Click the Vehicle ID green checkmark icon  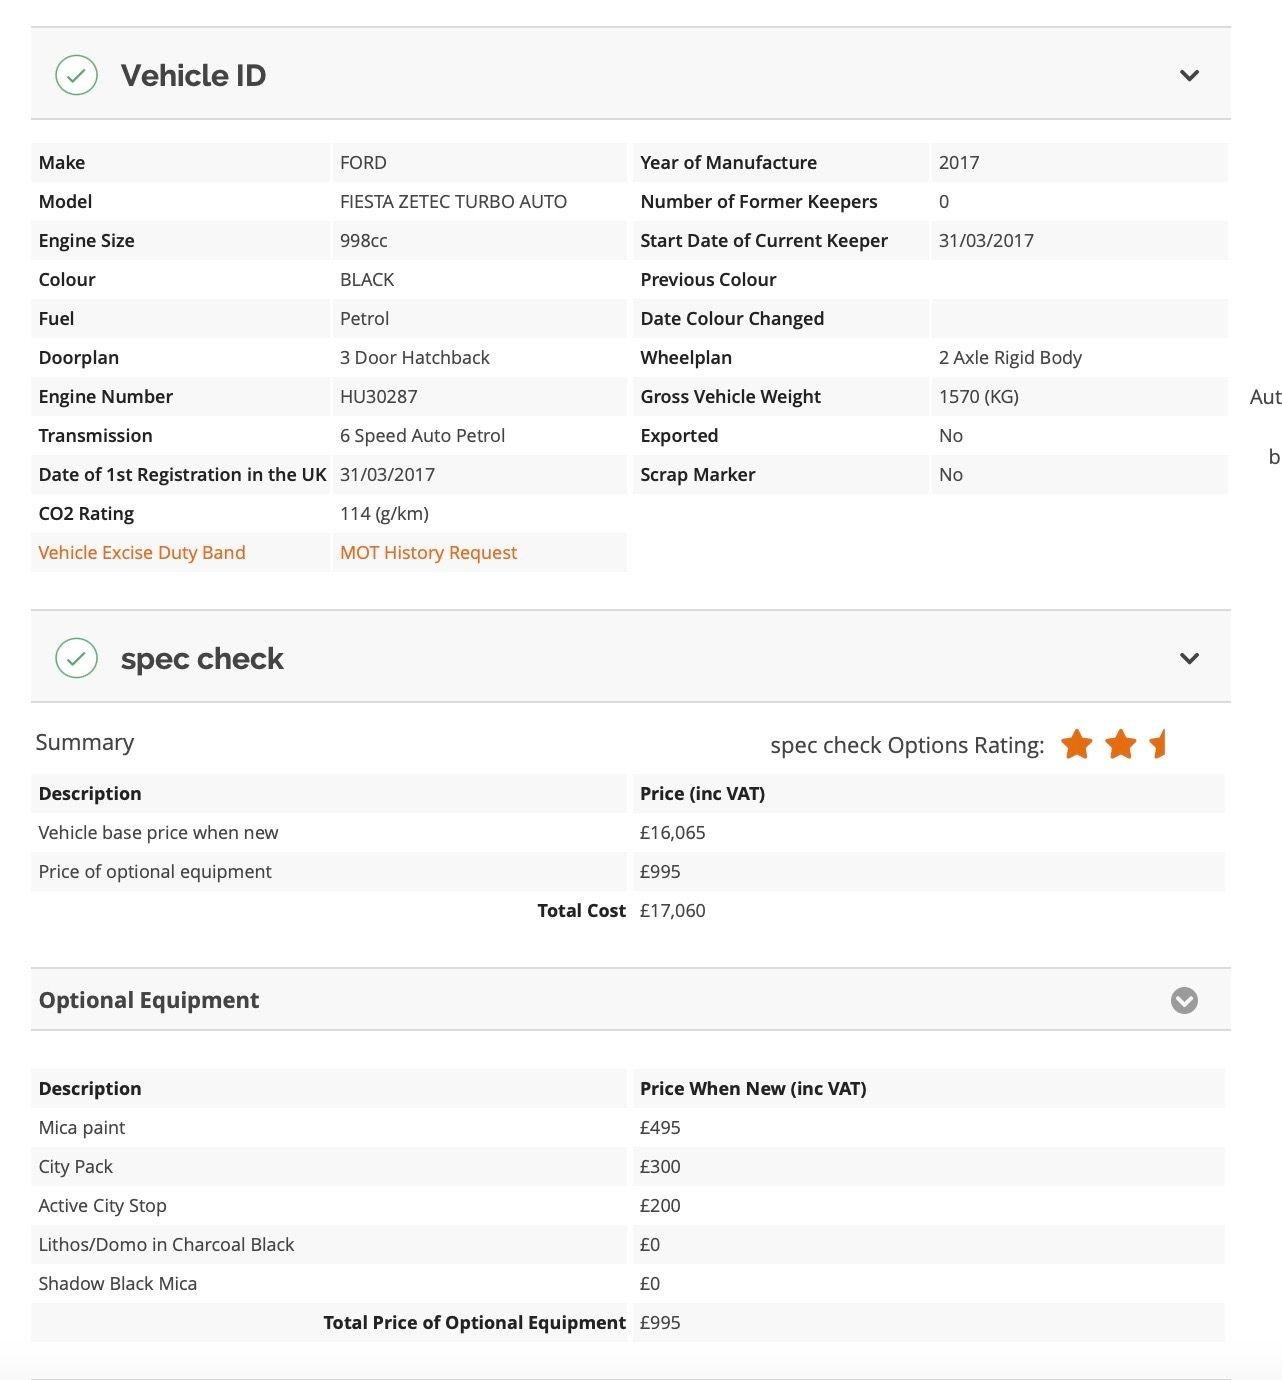(x=76, y=75)
